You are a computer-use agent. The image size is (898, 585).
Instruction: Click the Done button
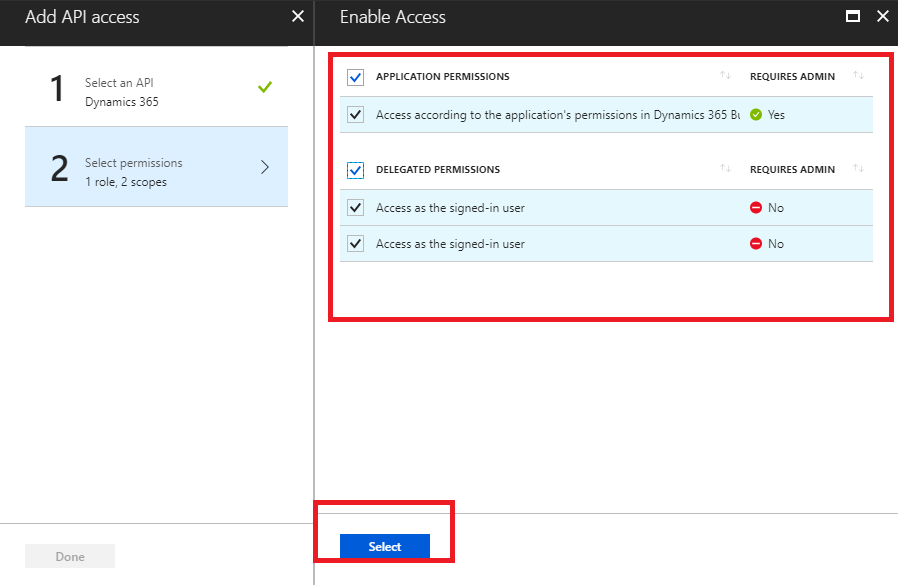(x=70, y=557)
